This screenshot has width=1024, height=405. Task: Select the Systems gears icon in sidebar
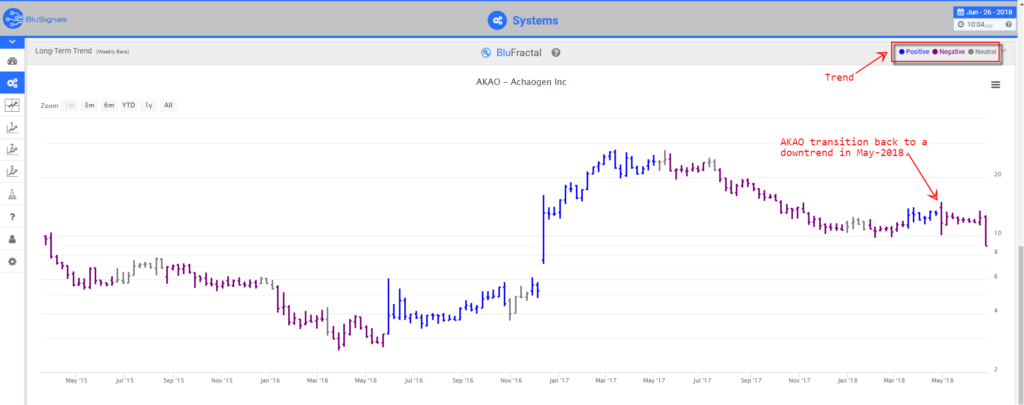[x=12, y=83]
